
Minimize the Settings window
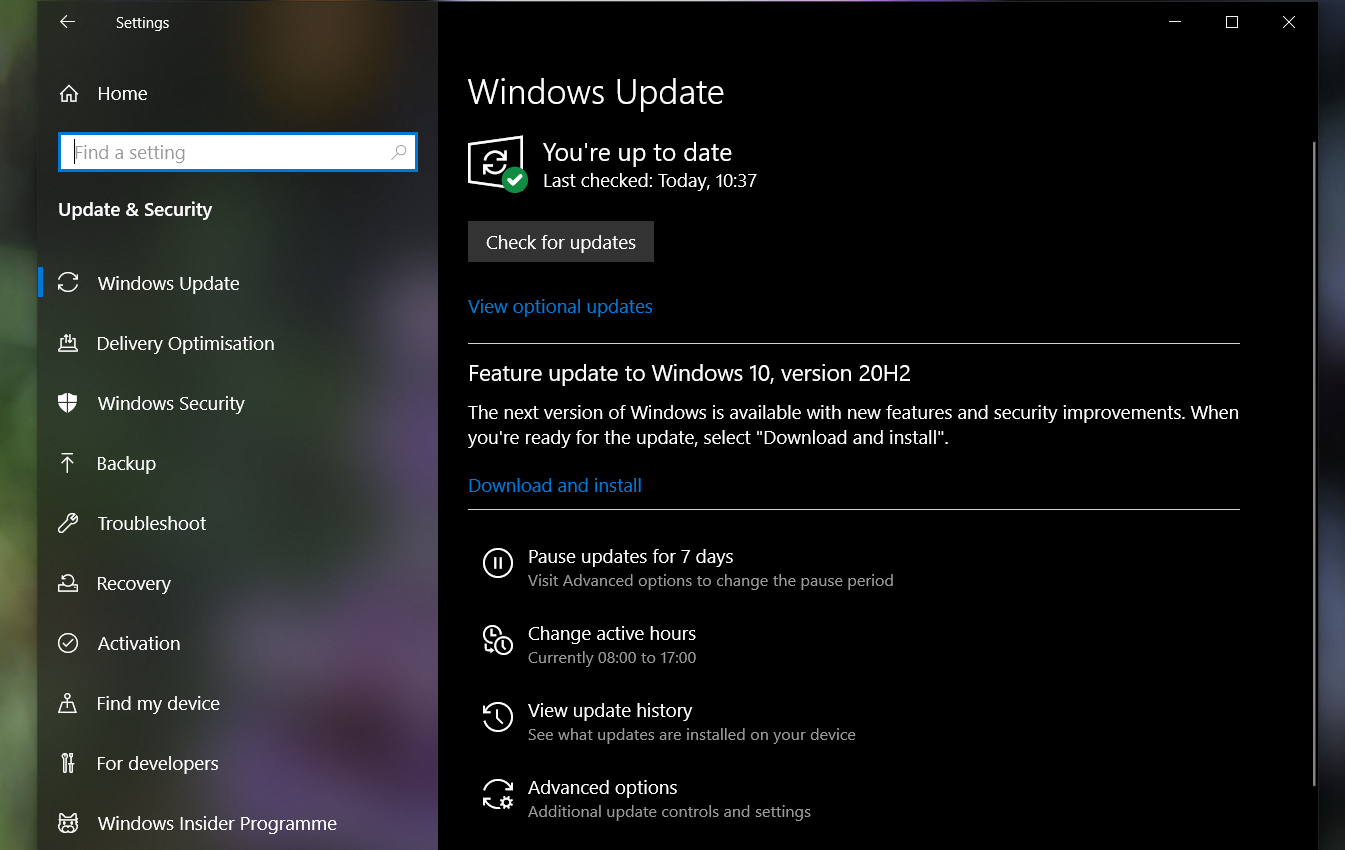(x=1175, y=22)
